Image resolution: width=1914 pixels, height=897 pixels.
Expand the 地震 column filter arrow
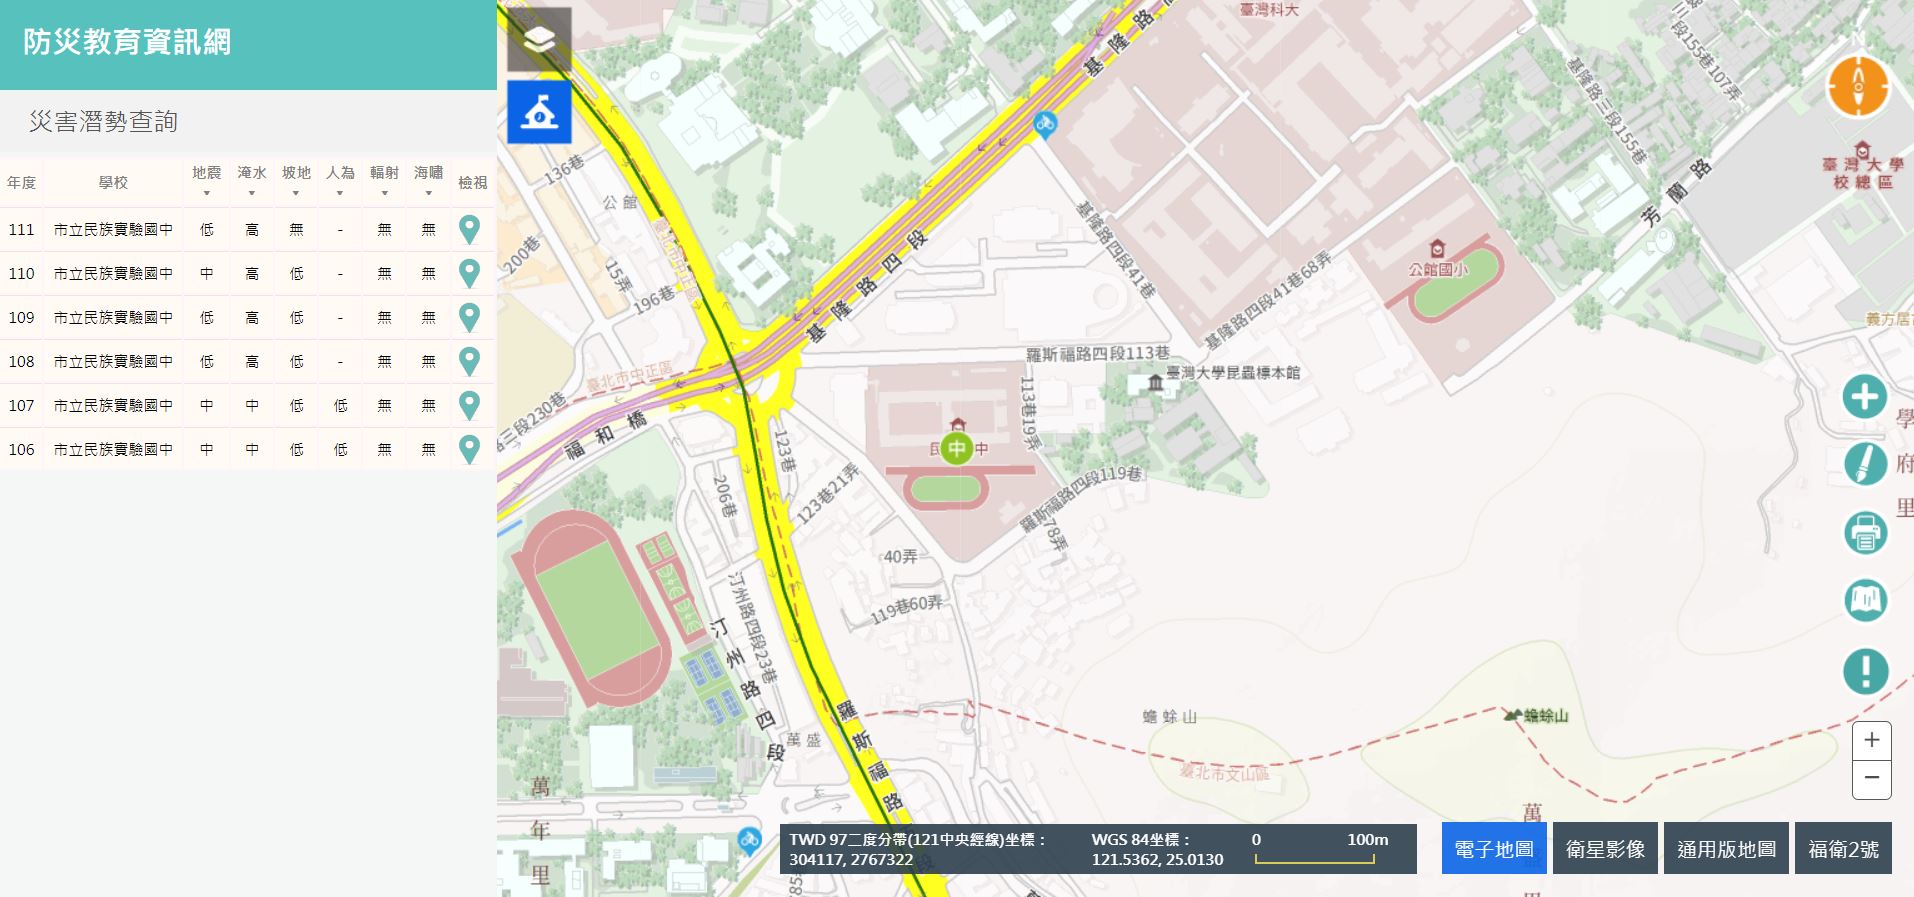click(x=207, y=193)
